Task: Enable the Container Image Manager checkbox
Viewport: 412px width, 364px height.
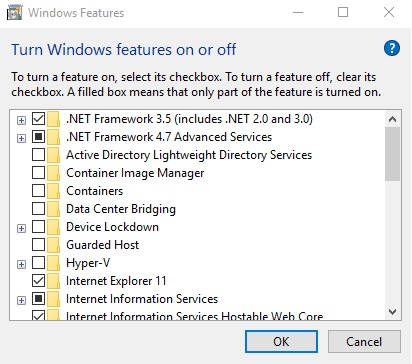Action: pyautogui.click(x=38, y=173)
